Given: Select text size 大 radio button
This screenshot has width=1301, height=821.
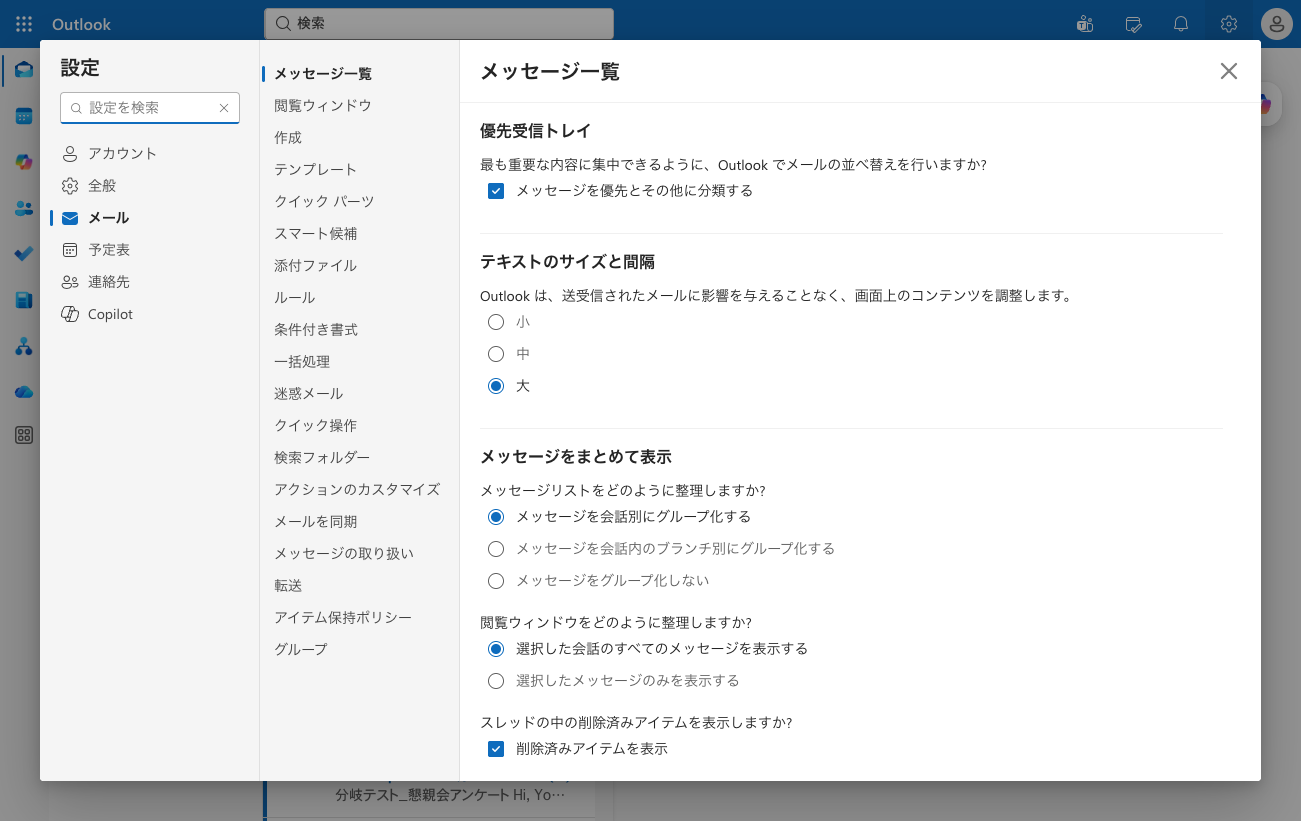Looking at the screenshot, I should pyautogui.click(x=496, y=386).
